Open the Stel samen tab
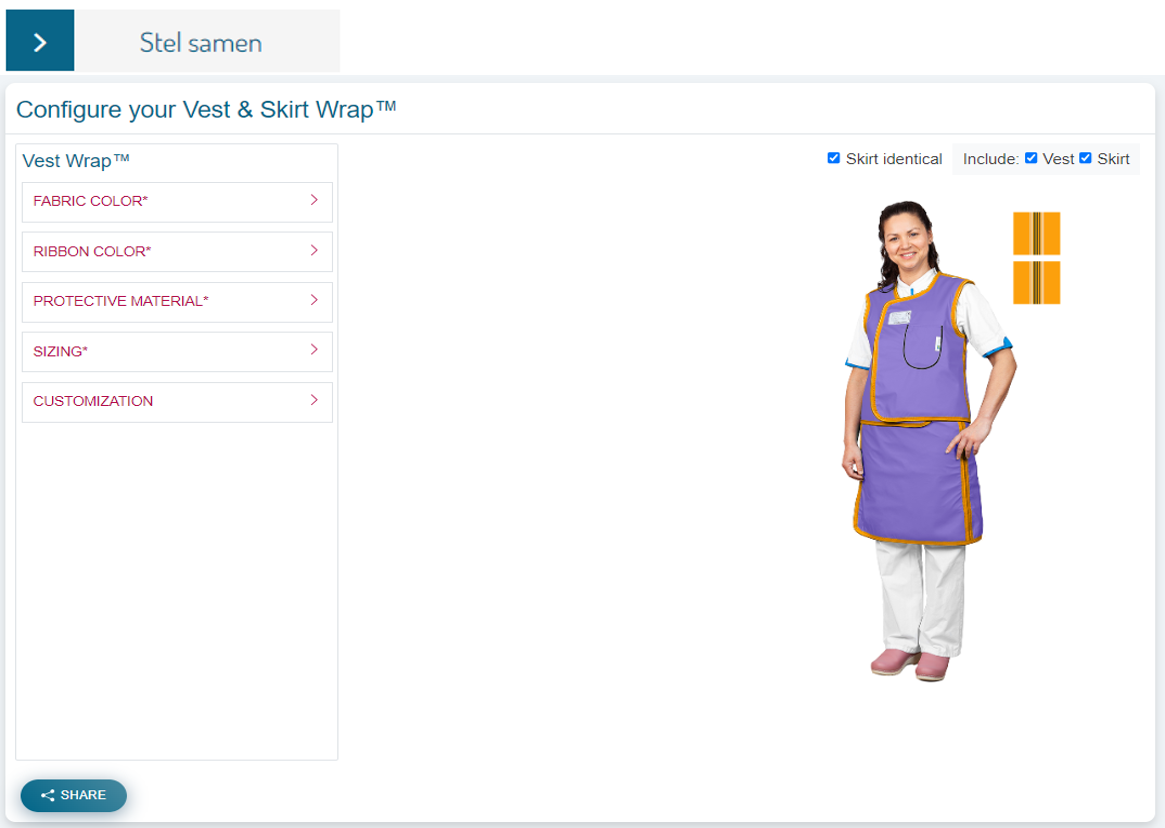 coord(201,42)
